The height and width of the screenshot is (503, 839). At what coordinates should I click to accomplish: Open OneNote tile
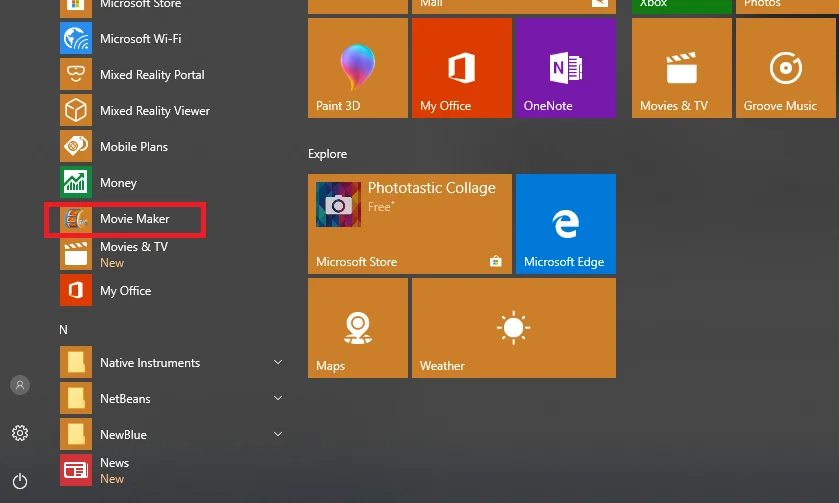[566, 68]
